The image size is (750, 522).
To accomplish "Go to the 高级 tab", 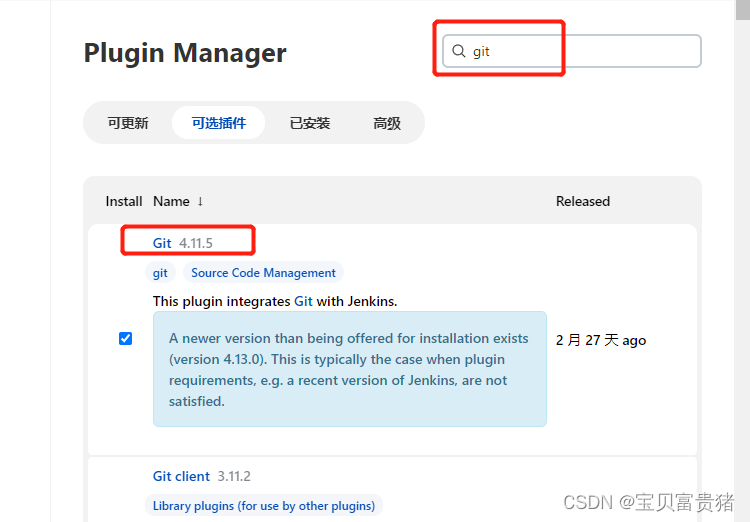I will (x=387, y=123).
